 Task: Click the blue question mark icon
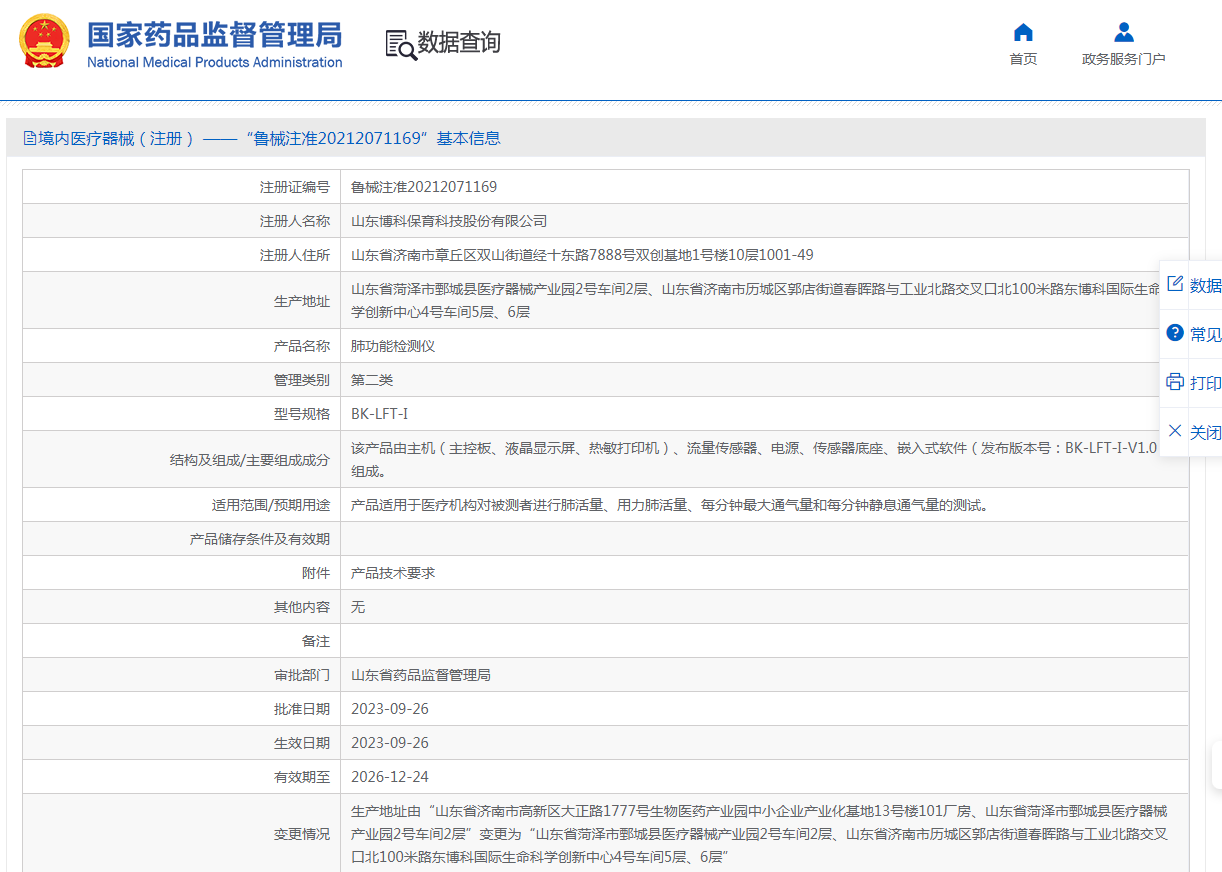point(1175,333)
